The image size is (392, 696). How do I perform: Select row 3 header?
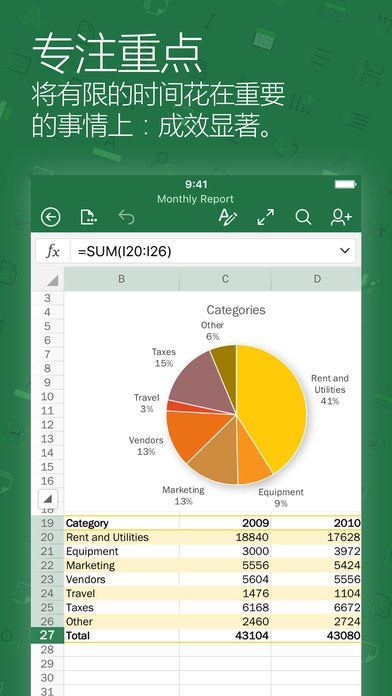click(48, 298)
